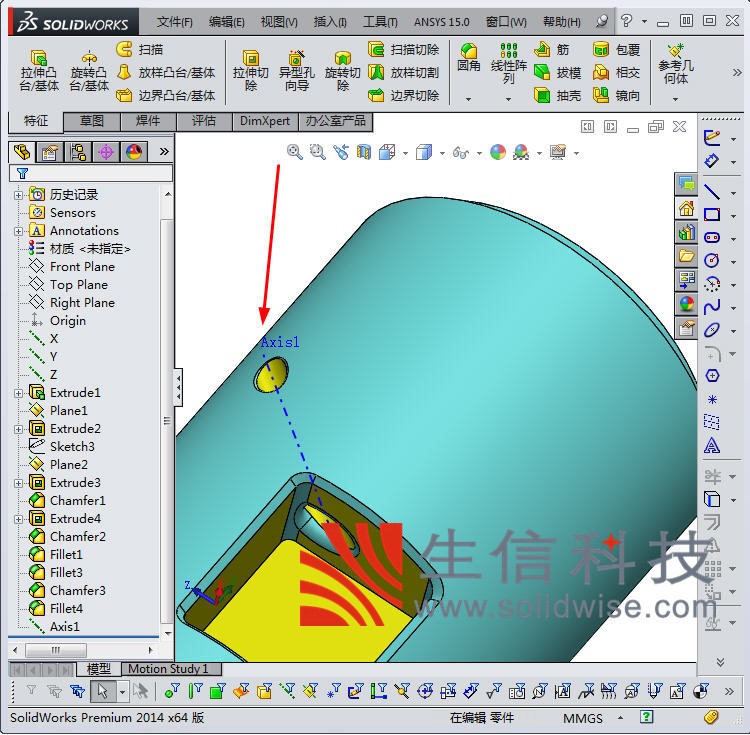This screenshot has width=750, height=735.
Task: Open the SolidWorks Resources home pane
Action: (686, 208)
